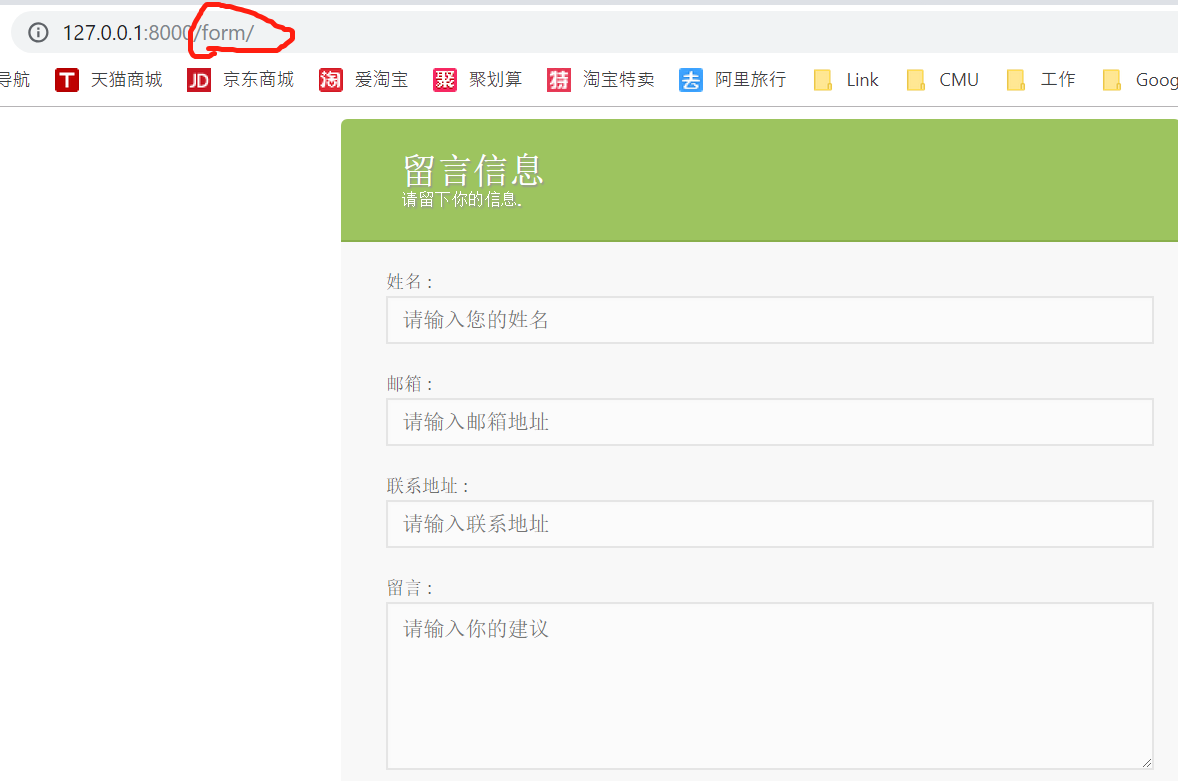Image resolution: width=1178 pixels, height=781 pixels.
Task: Open the 天猫商城 bookmark icon
Action: pos(67,80)
